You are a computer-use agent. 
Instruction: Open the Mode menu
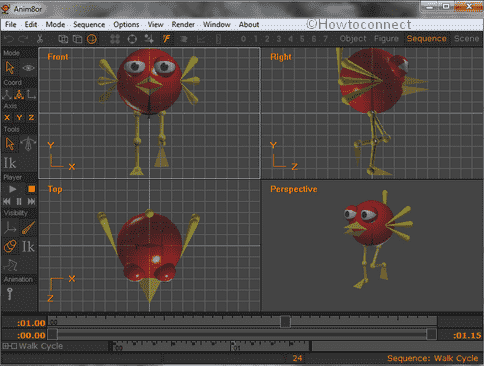[55, 24]
